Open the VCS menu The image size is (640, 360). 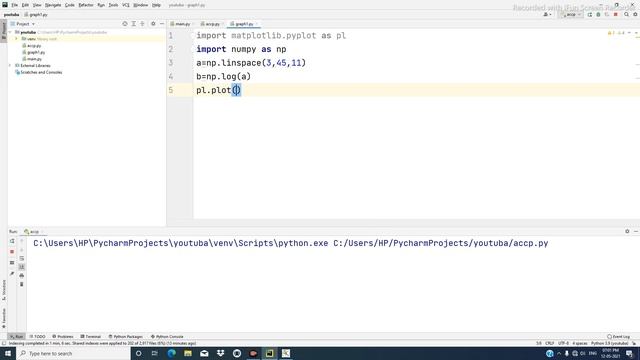tap(126, 5)
